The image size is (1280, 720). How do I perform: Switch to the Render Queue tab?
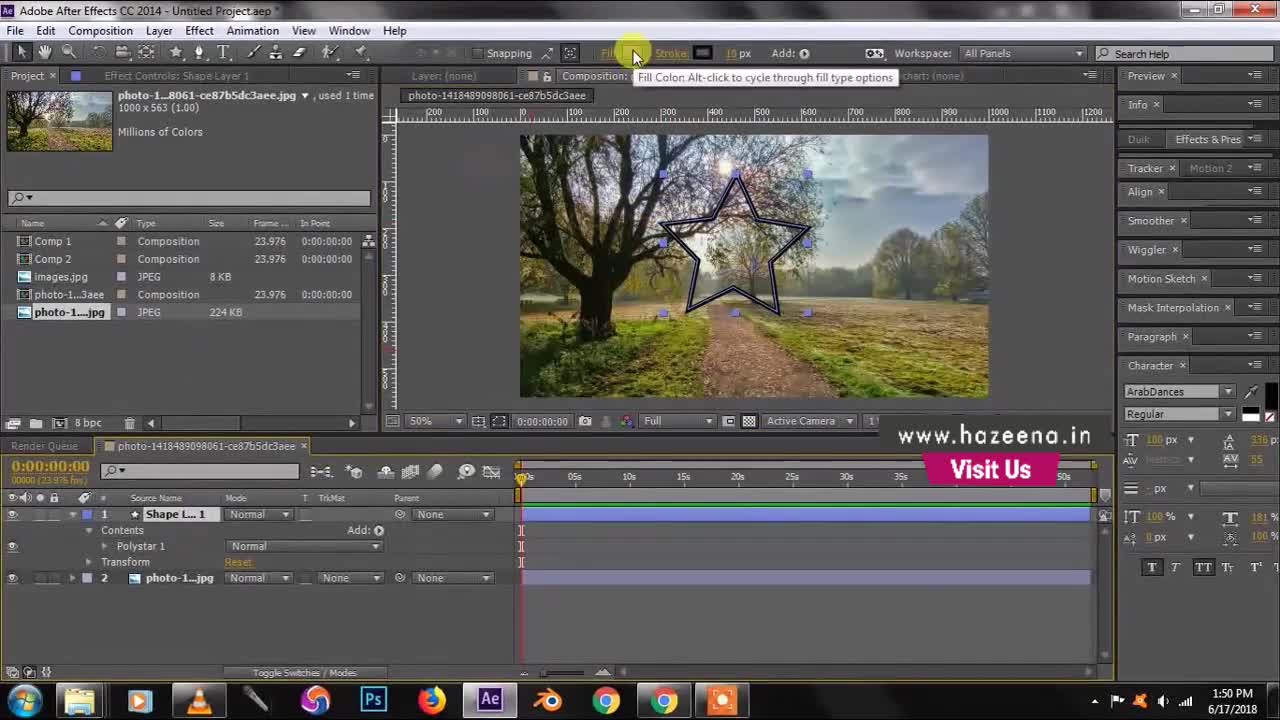pos(44,446)
